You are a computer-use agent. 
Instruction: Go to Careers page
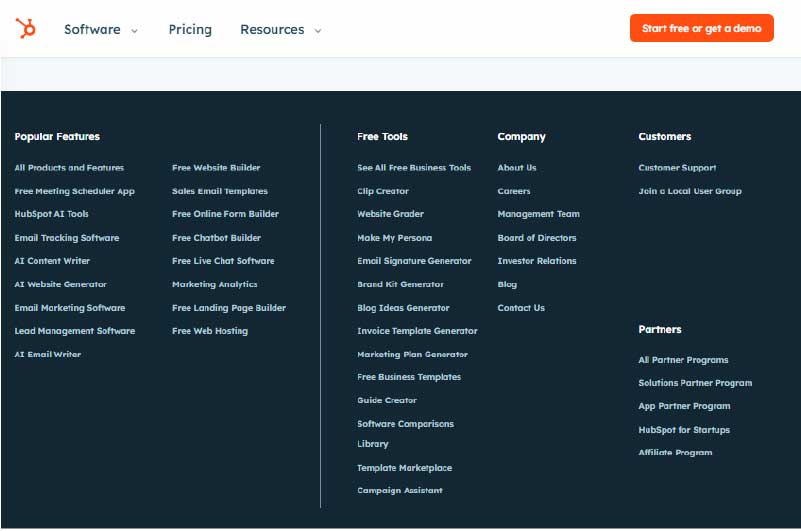(x=514, y=191)
